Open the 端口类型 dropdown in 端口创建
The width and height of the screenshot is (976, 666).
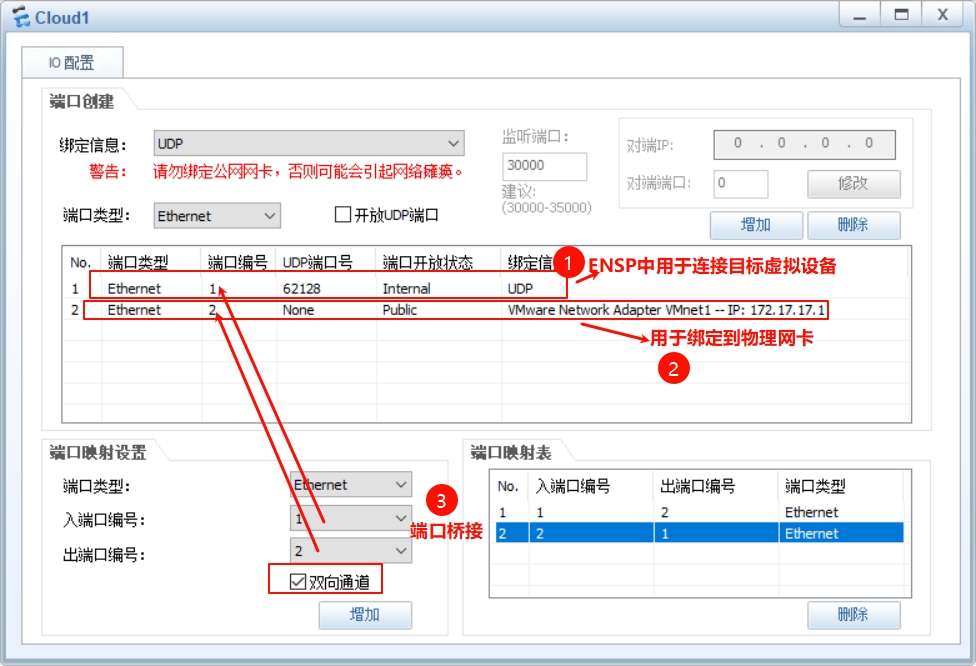pyautogui.click(x=217, y=216)
